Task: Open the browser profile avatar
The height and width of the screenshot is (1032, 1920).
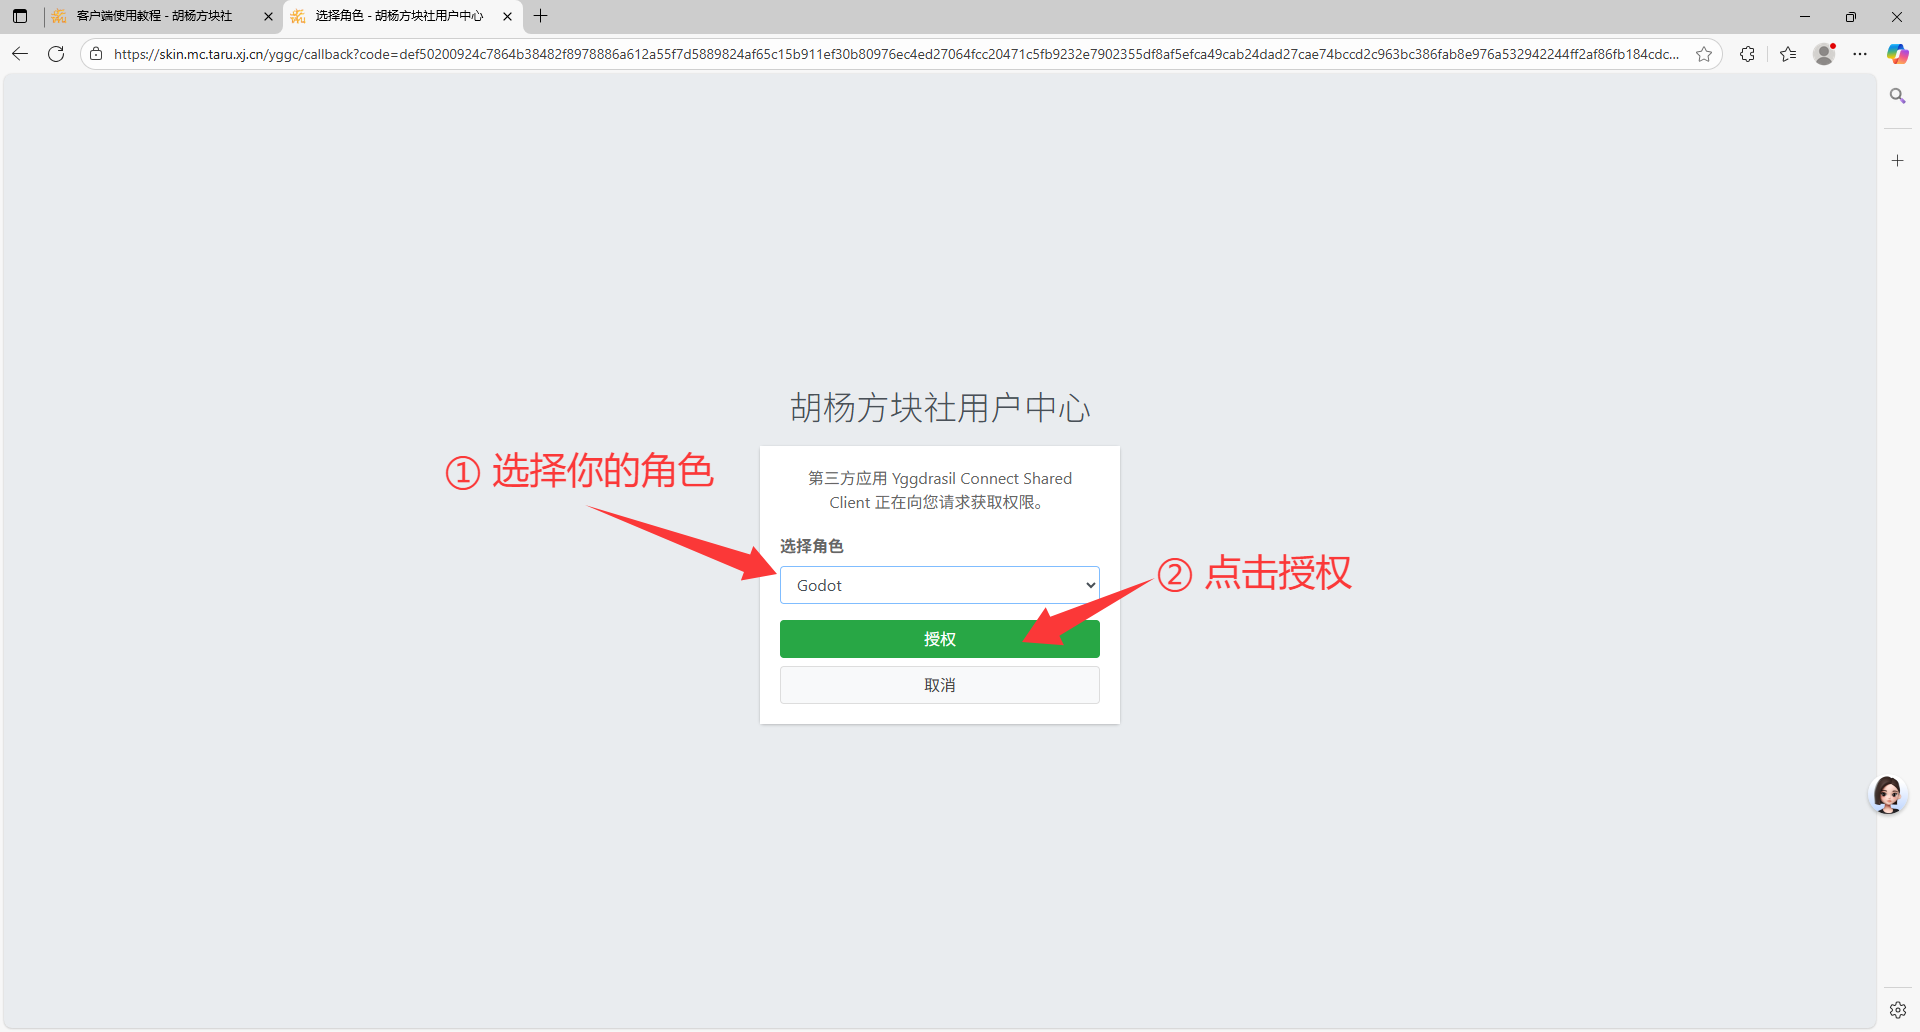Action: pos(1824,54)
